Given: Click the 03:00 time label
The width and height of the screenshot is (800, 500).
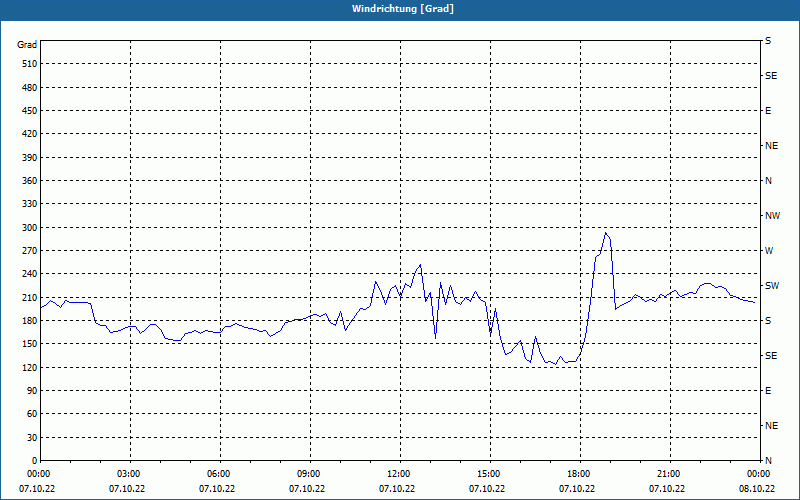Looking at the screenshot, I should [x=128, y=474].
